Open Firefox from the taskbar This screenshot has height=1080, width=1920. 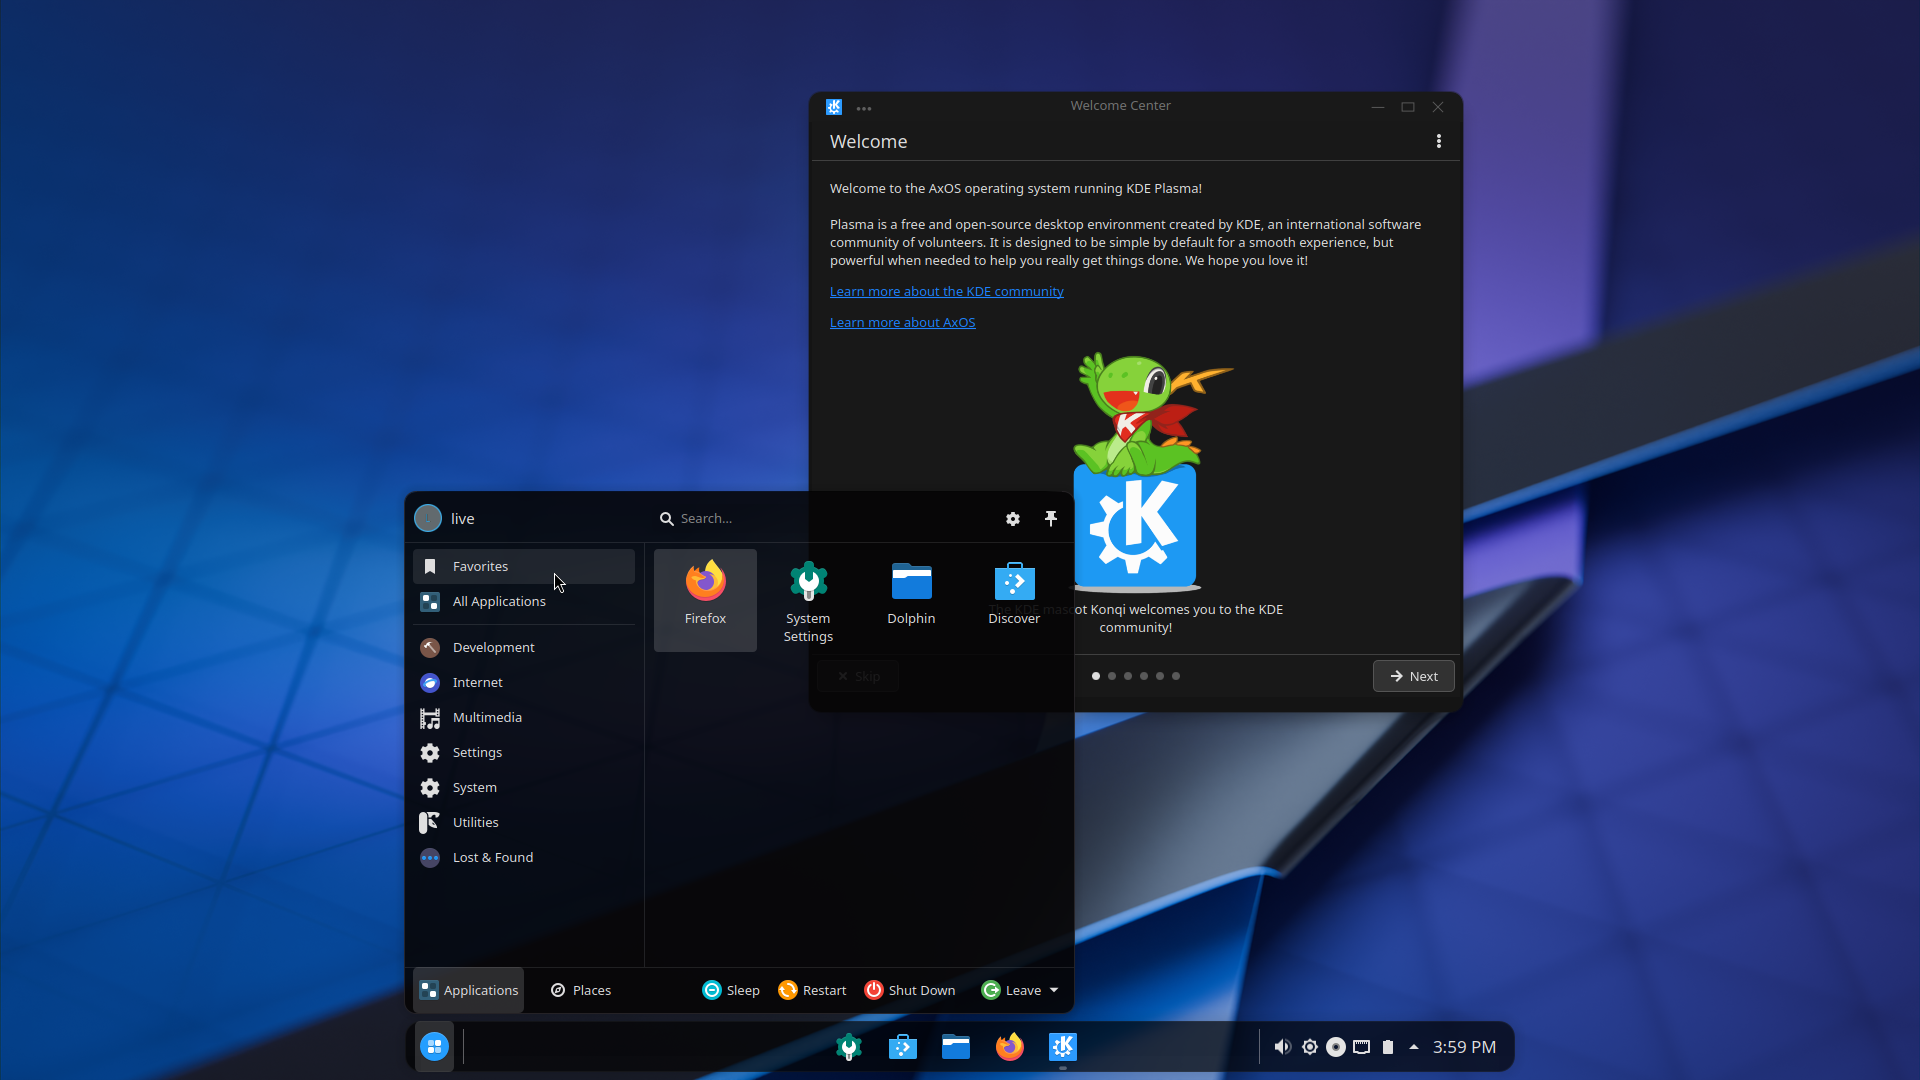point(1009,1047)
